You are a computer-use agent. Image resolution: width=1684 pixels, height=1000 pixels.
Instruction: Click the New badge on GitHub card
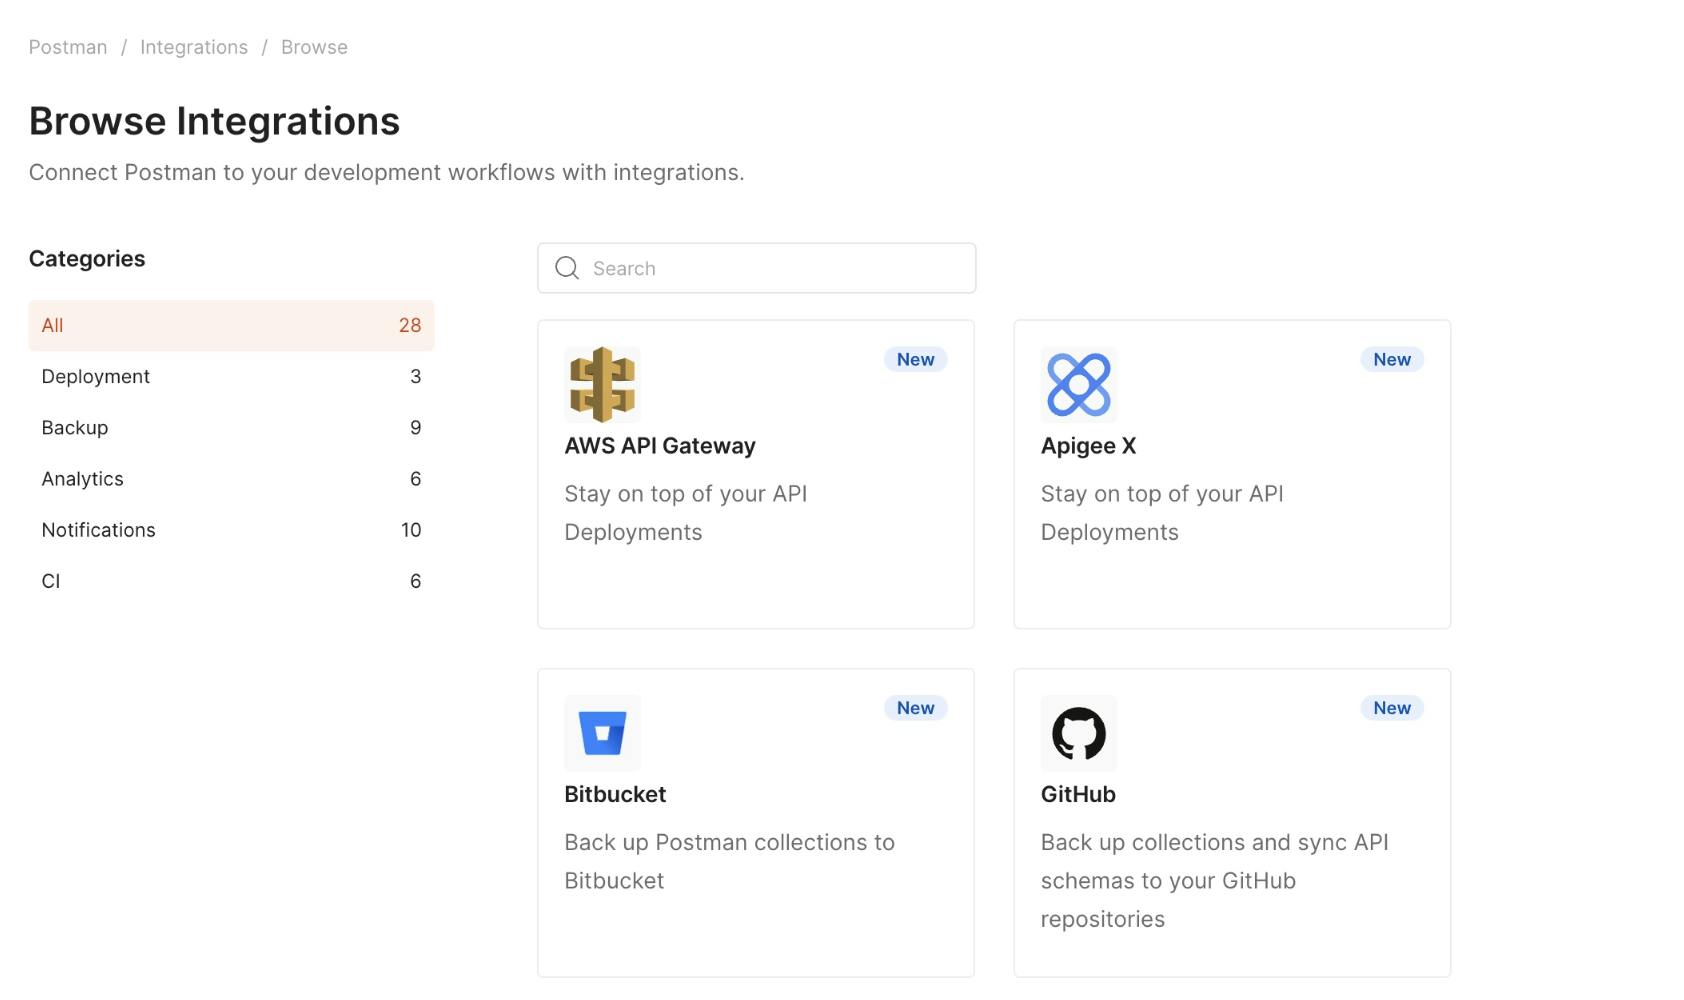tap(1391, 708)
